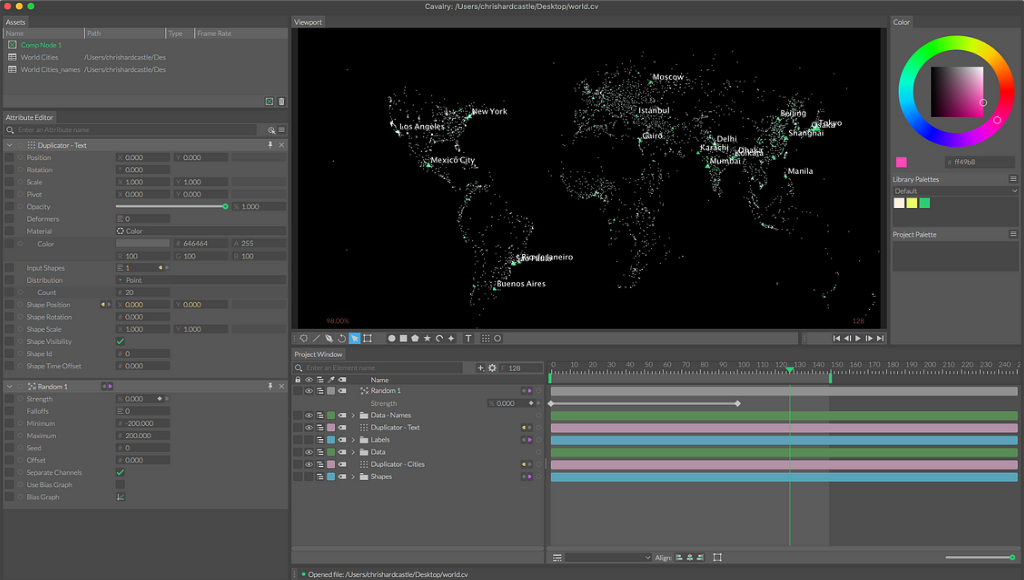Toggle the Separate Channels checkbox

[x=120, y=472]
